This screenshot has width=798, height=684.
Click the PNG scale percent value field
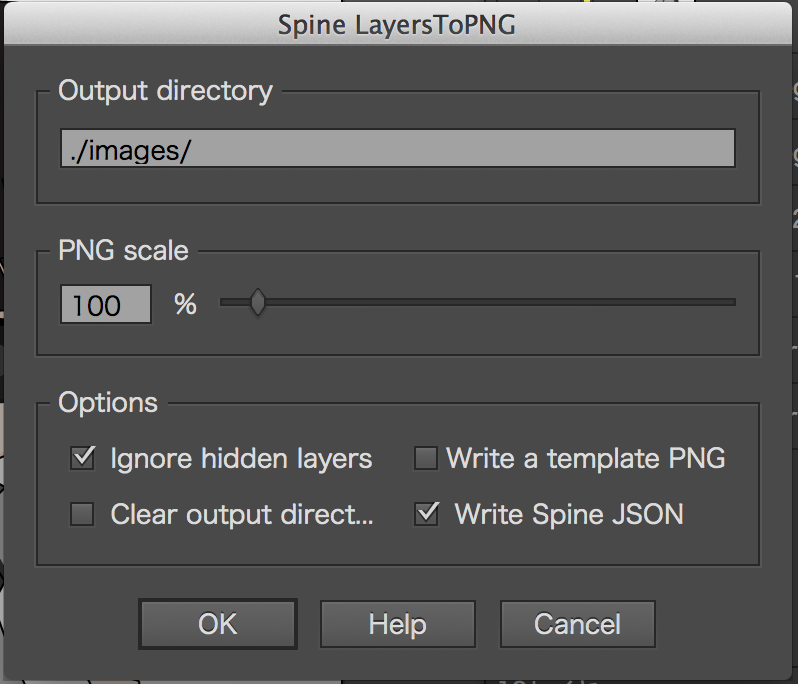pyautogui.click(x=106, y=304)
